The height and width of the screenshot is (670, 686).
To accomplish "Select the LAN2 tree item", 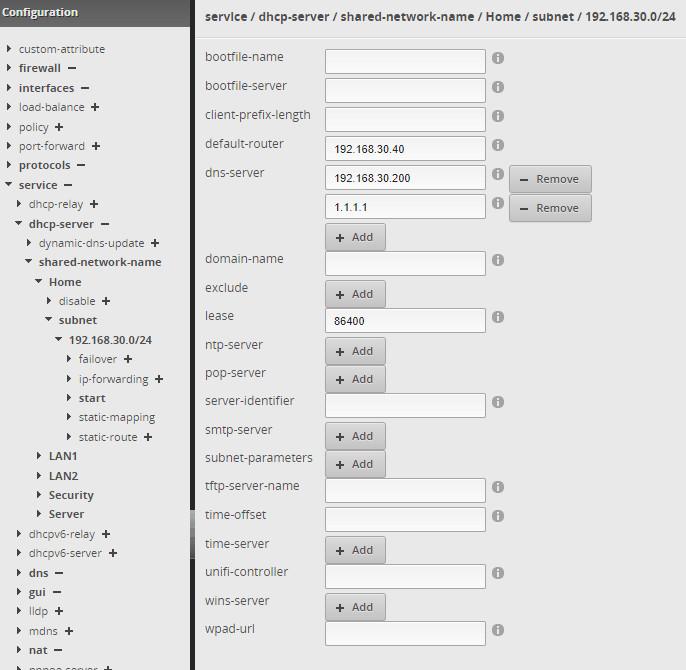I will 63,476.
